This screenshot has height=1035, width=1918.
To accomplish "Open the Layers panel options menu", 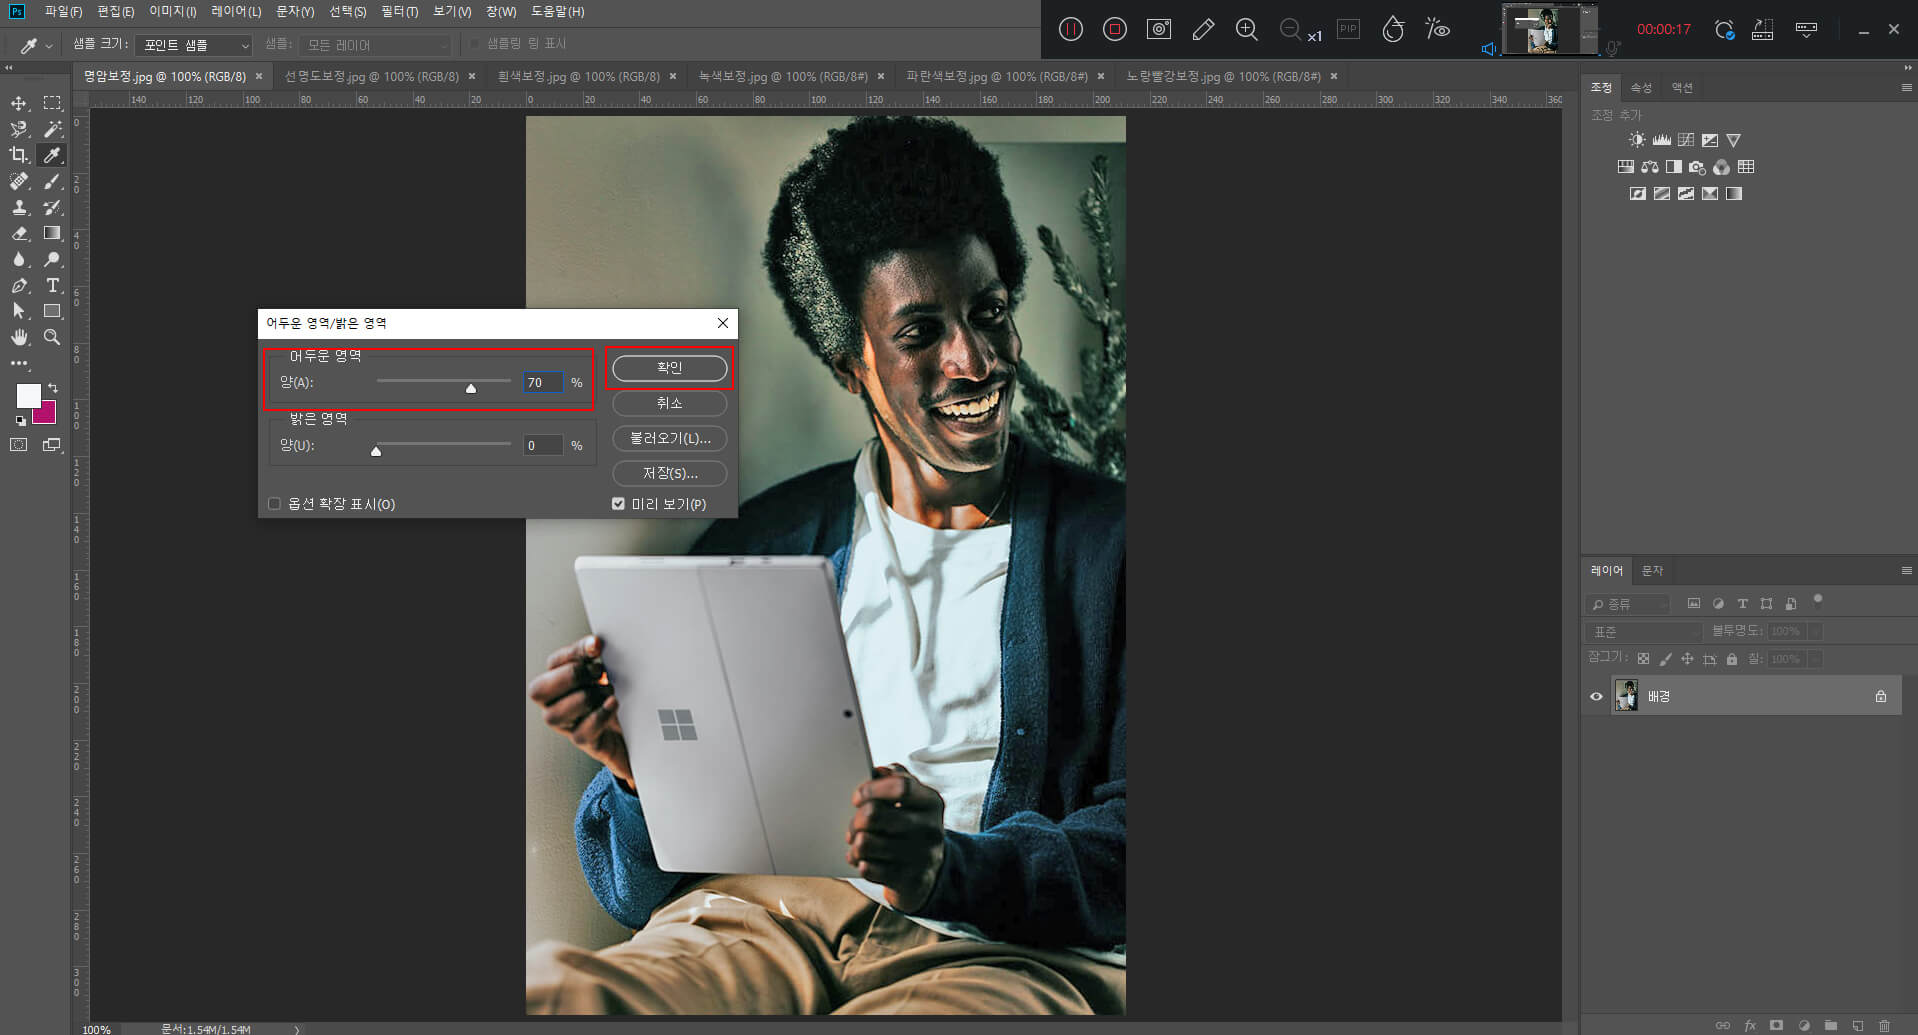I will tap(1906, 571).
